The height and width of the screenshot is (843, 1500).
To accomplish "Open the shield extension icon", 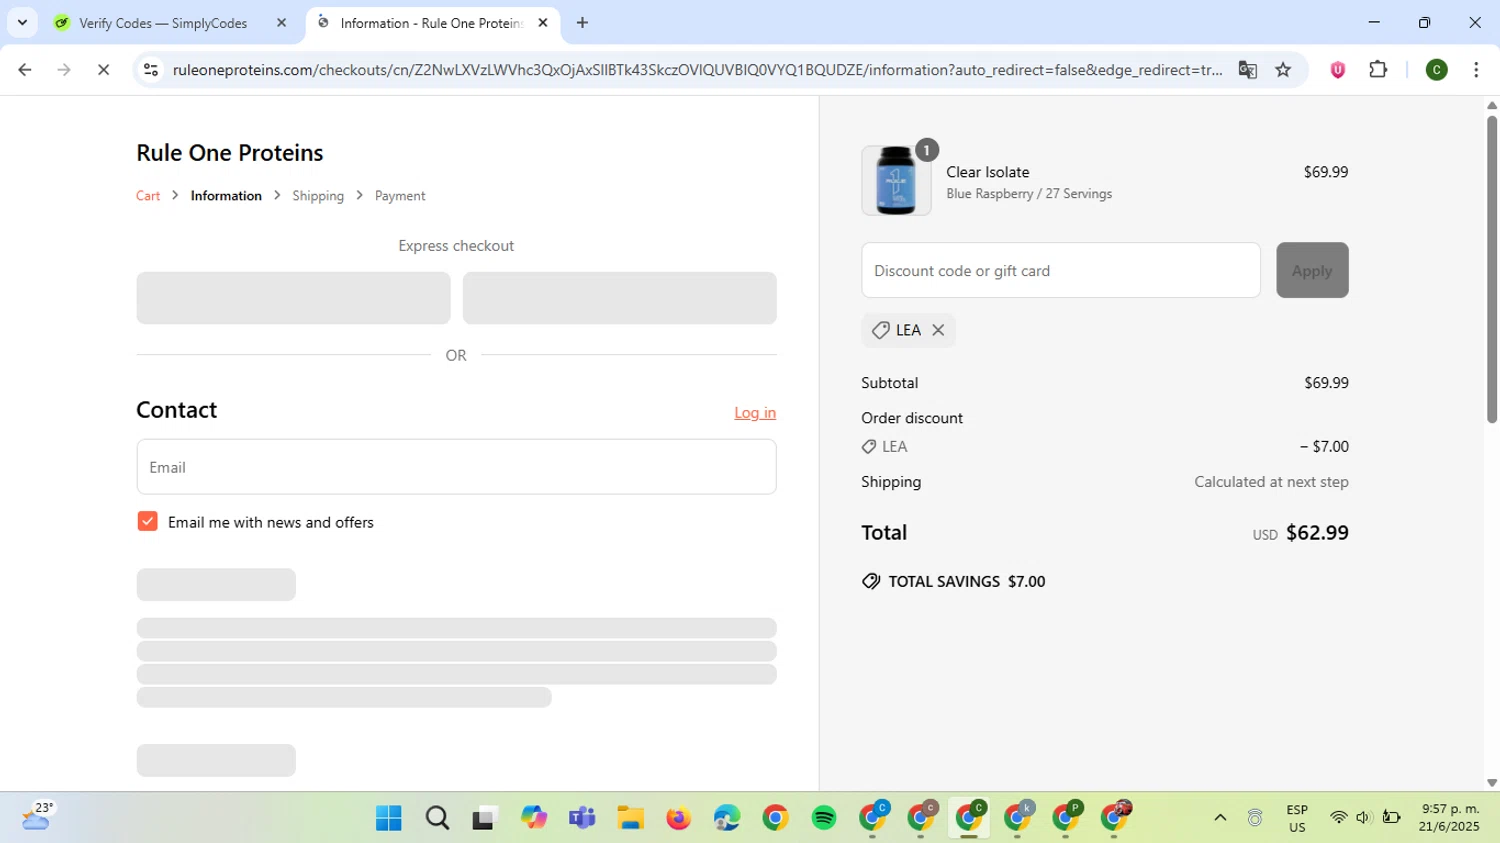I will click(x=1337, y=70).
